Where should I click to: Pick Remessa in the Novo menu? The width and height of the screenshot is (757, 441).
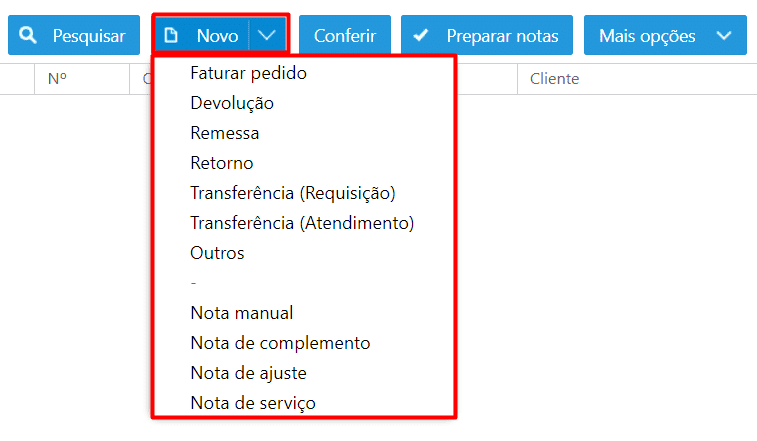pyautogui.click(x=224, y=133)
